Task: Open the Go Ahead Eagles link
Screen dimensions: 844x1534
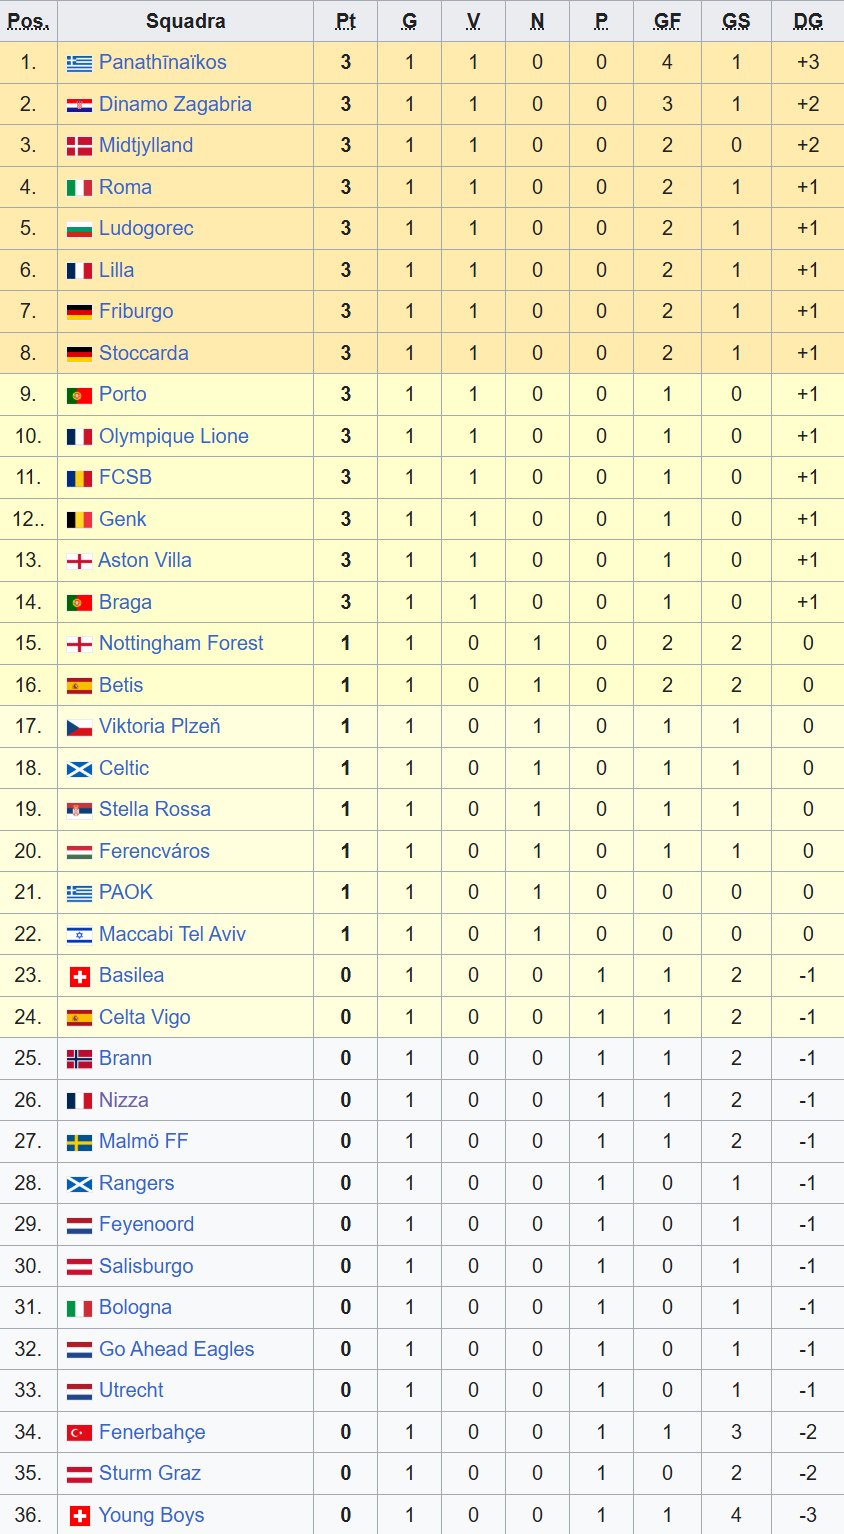Action: pos(176,1349)
